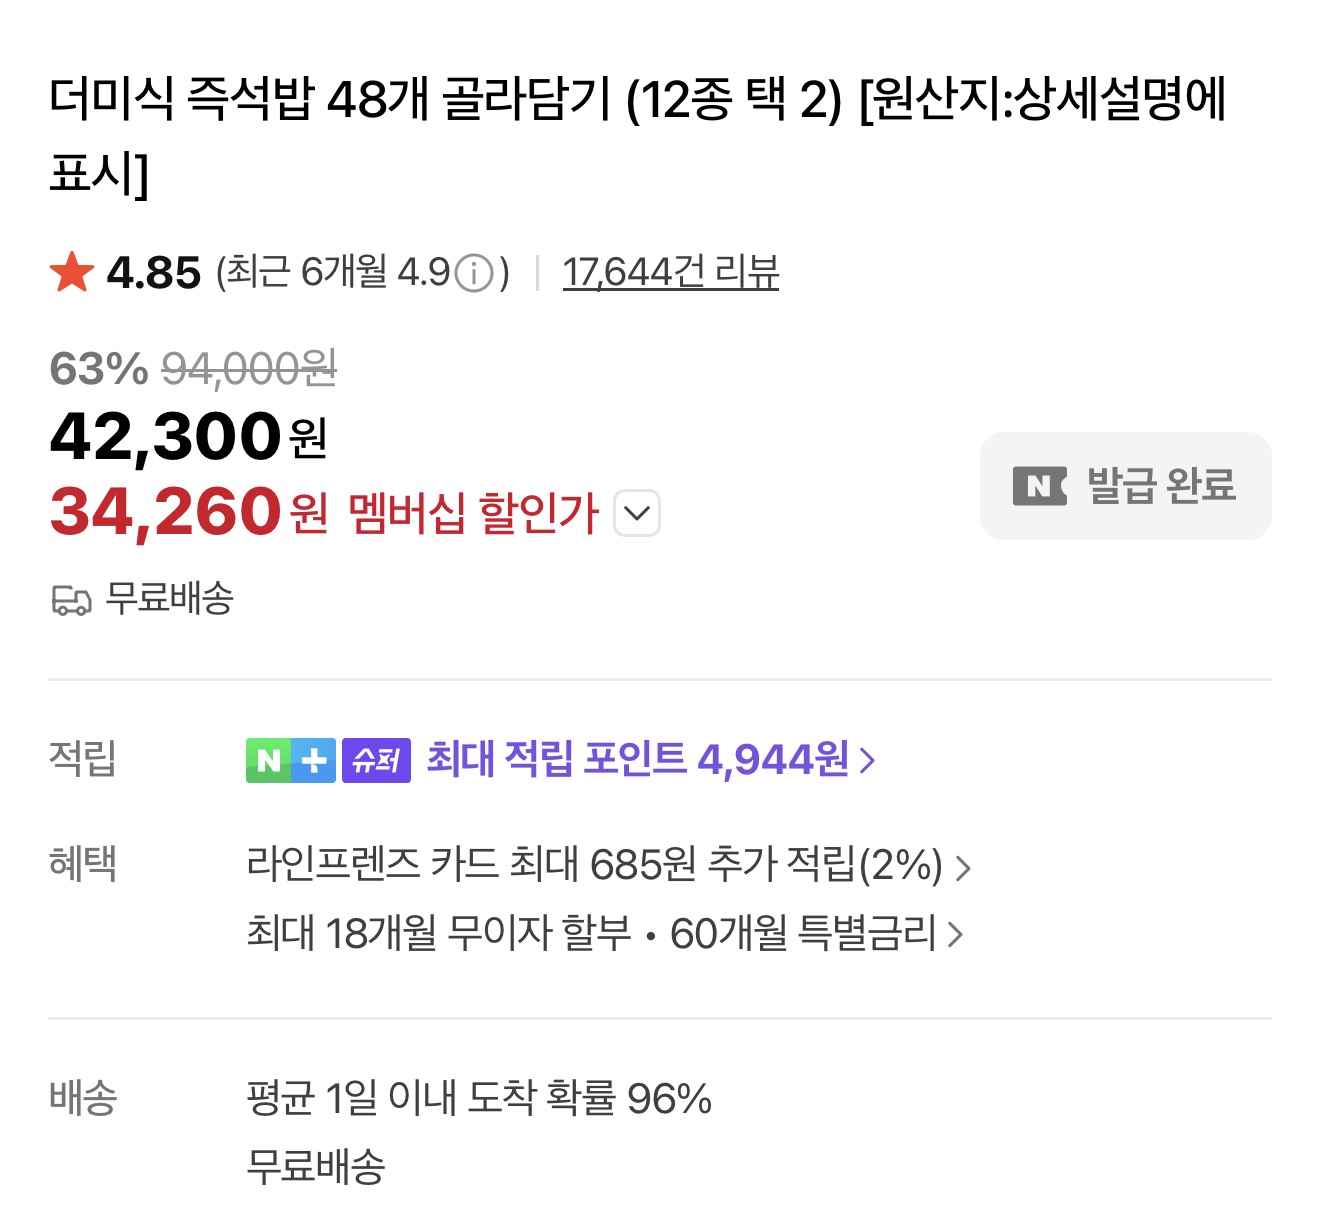Click the purple 슈퍼적립 badge
Viewport: 1320px width, 1209px height.
[376, 760]
